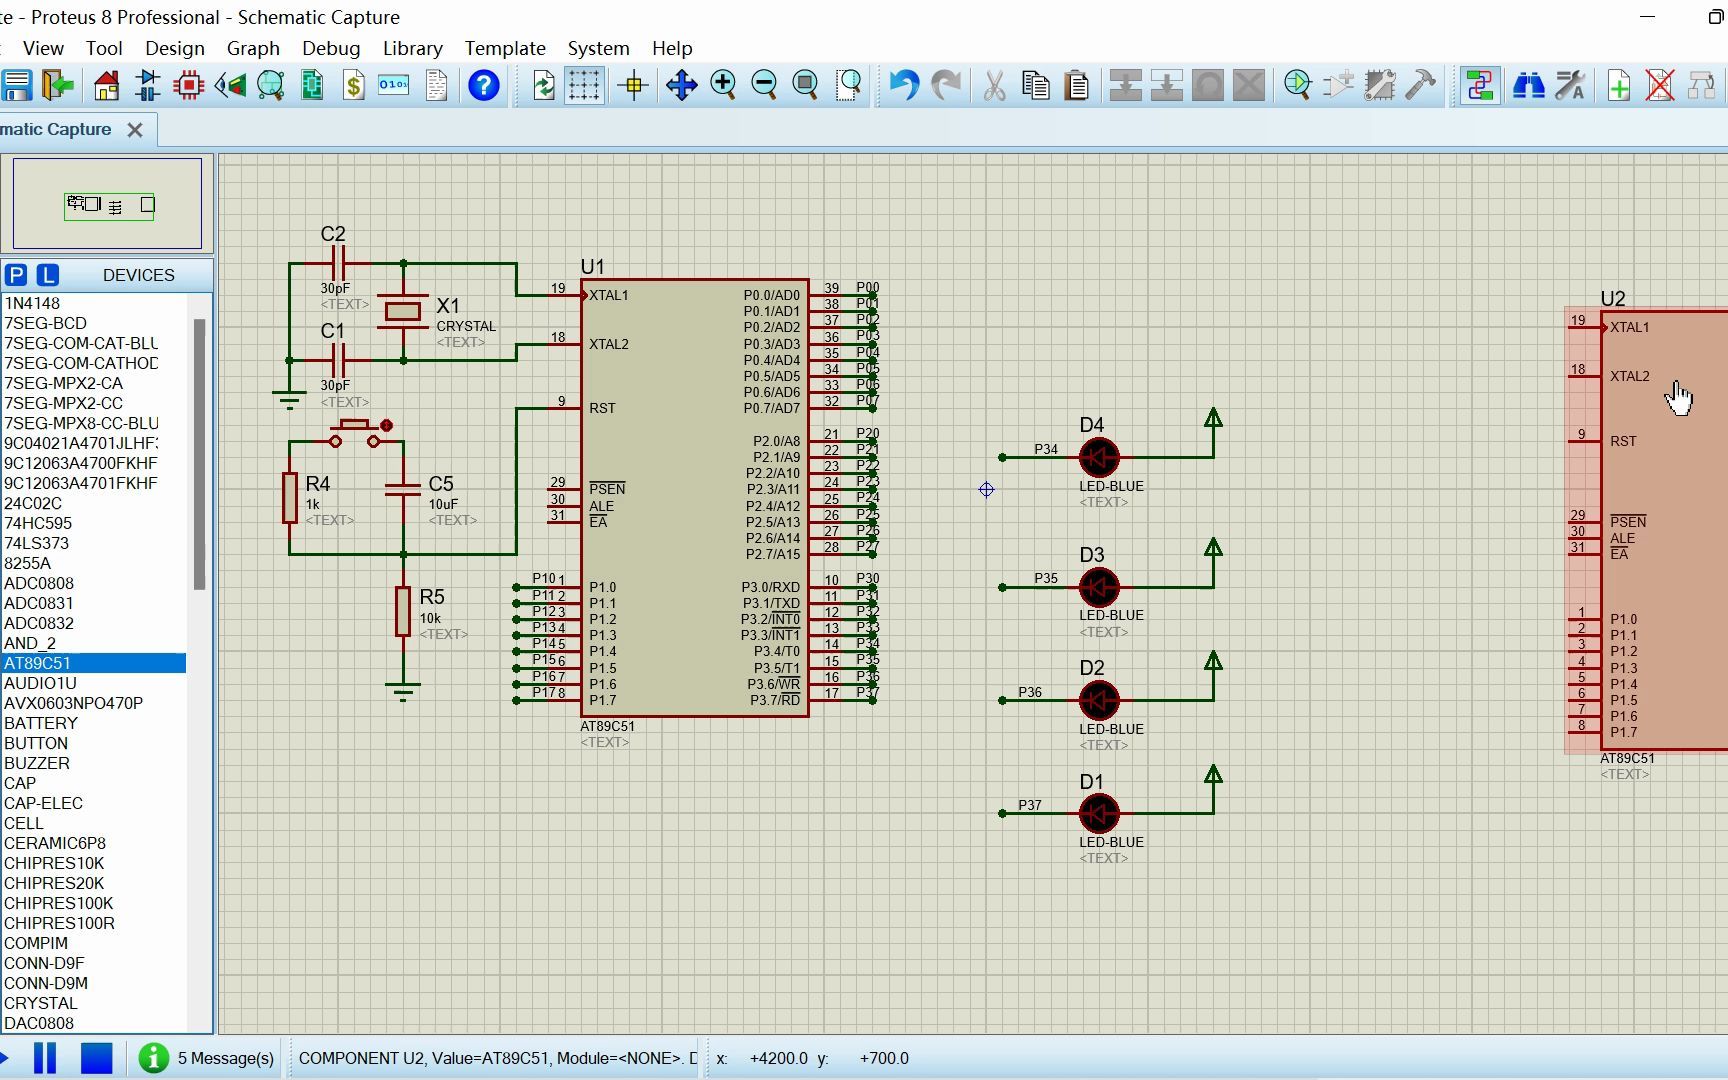1728x1080 pixels.
Task: Open the Source Code 0101 icon
Action: point(393,85)
